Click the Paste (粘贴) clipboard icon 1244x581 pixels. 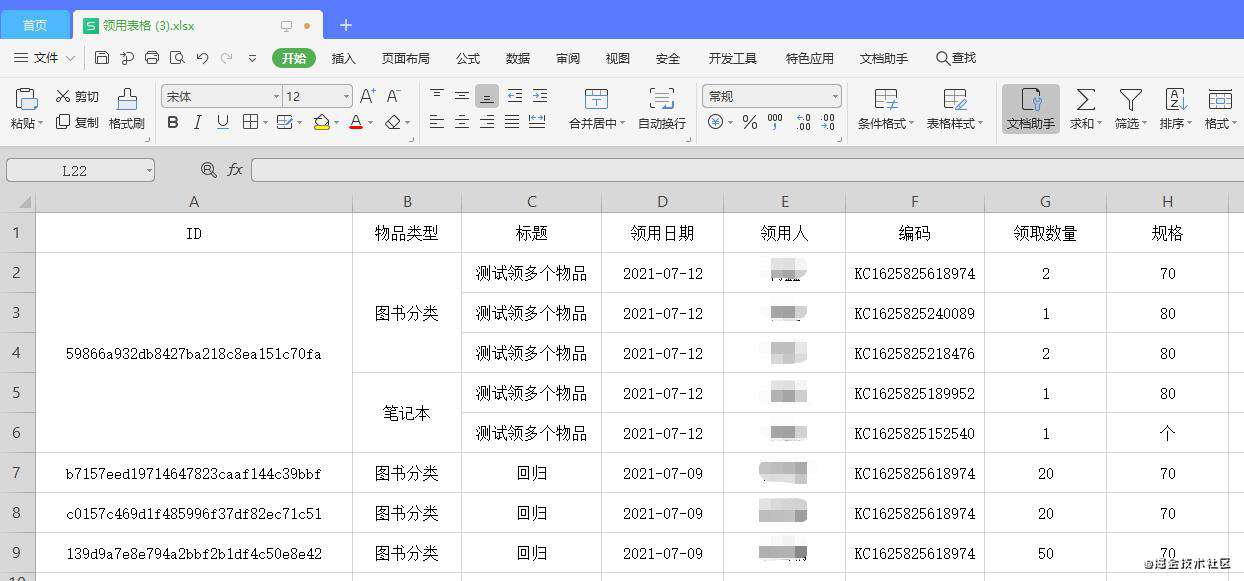point(26,98)
